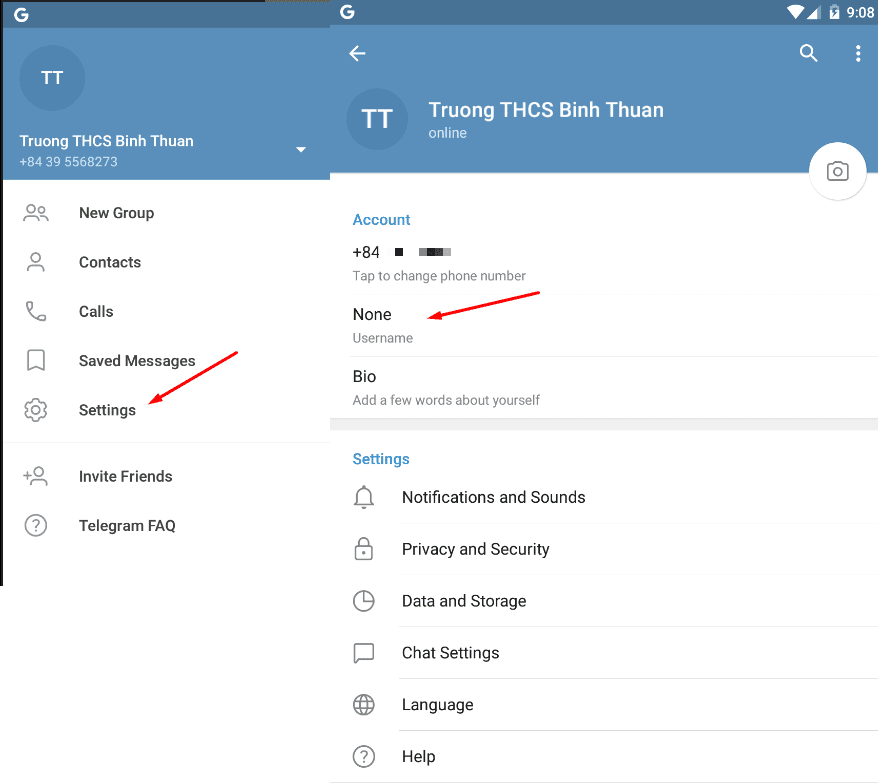Tap Bio to add a description

click(604, 388)
